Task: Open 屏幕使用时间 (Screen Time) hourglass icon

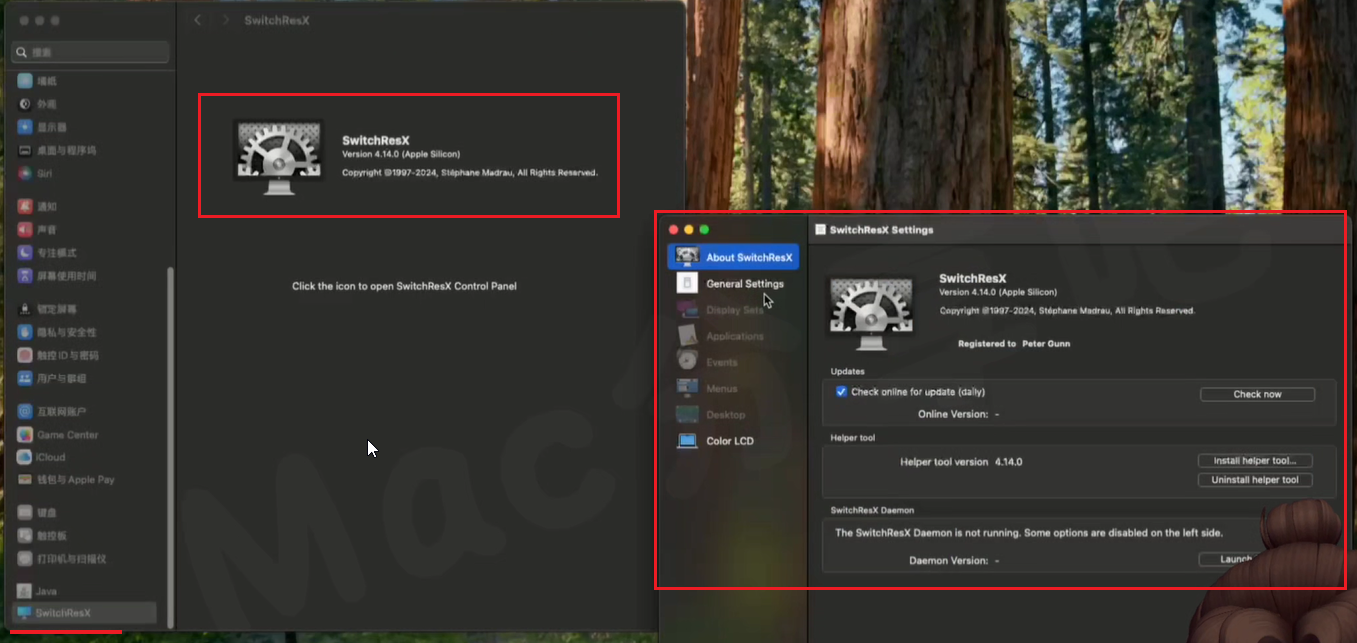Action: pos(25,275)
